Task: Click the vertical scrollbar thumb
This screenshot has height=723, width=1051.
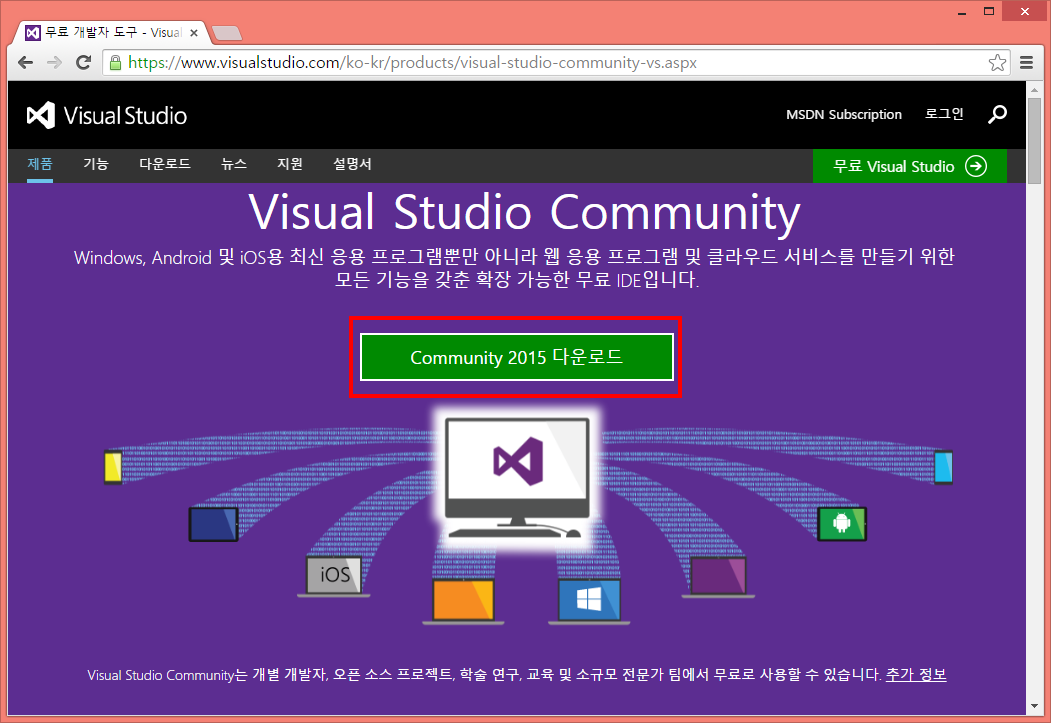Action: click(1034, 139)
